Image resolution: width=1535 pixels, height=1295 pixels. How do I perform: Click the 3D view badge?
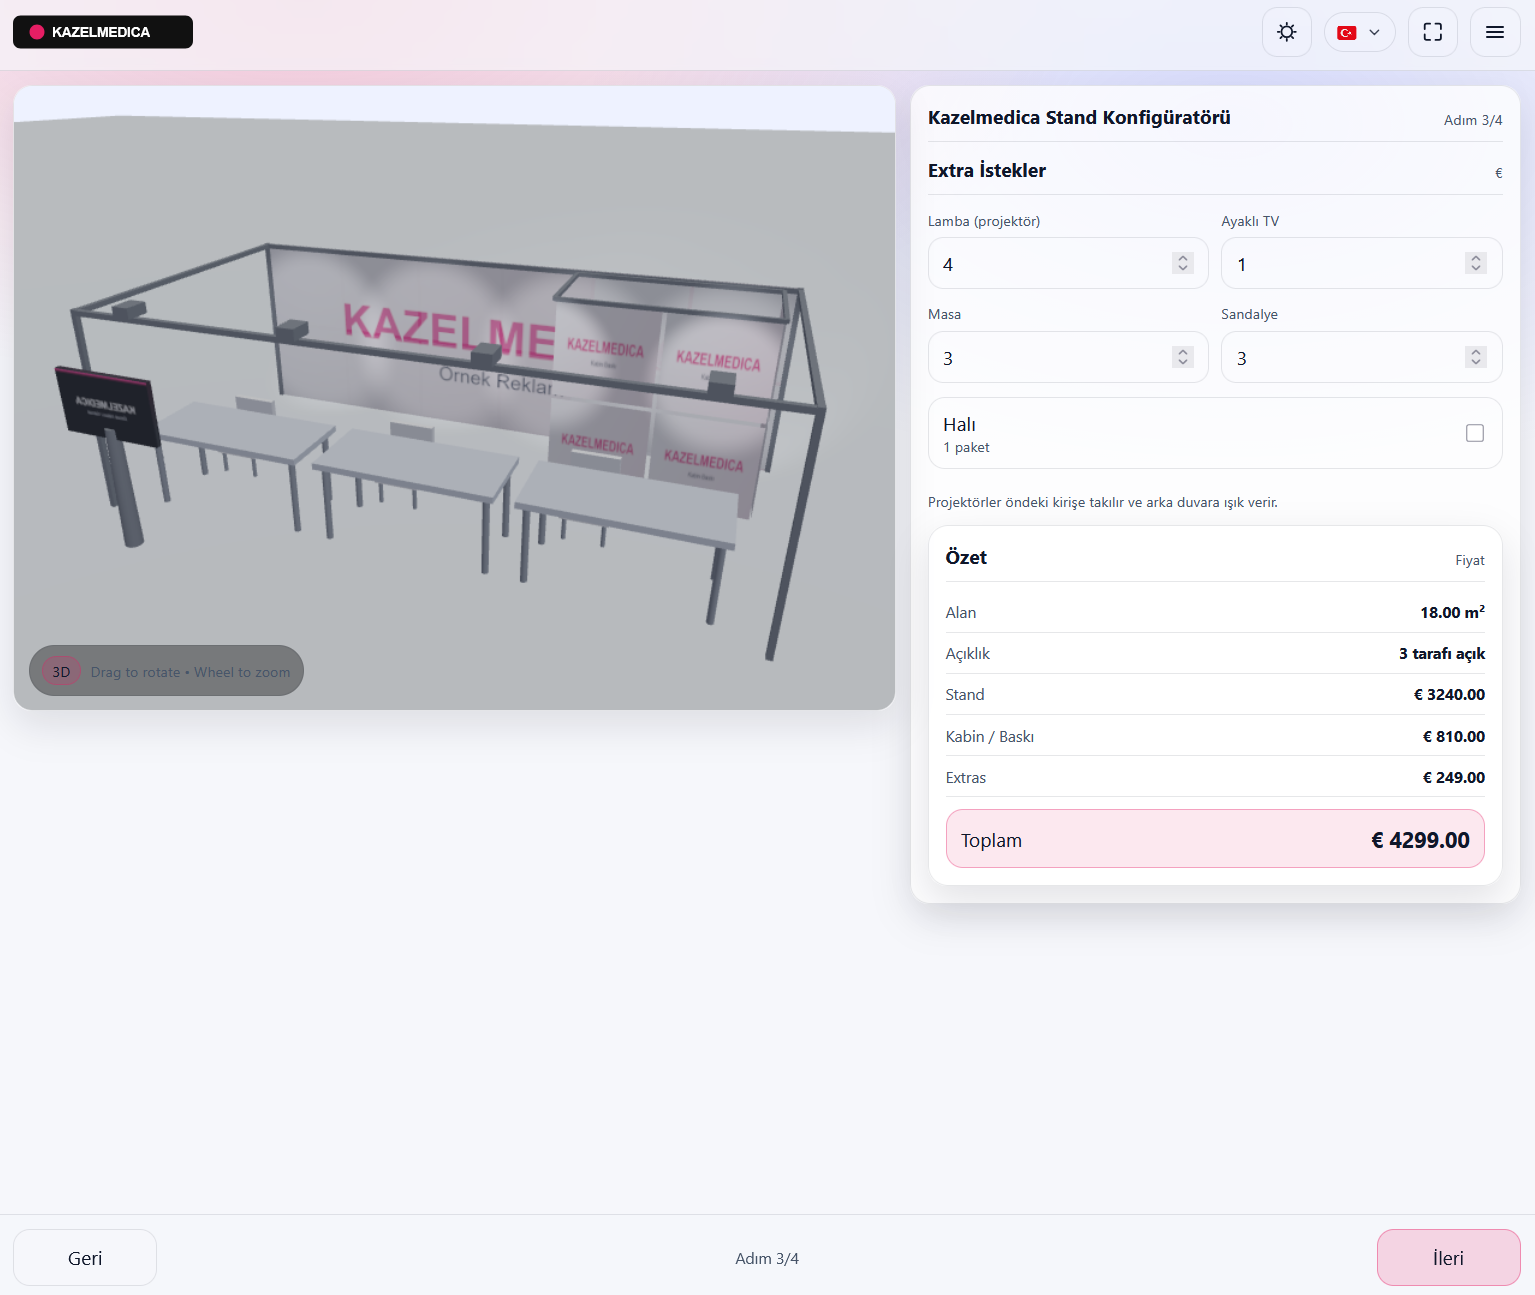(61, 671)
